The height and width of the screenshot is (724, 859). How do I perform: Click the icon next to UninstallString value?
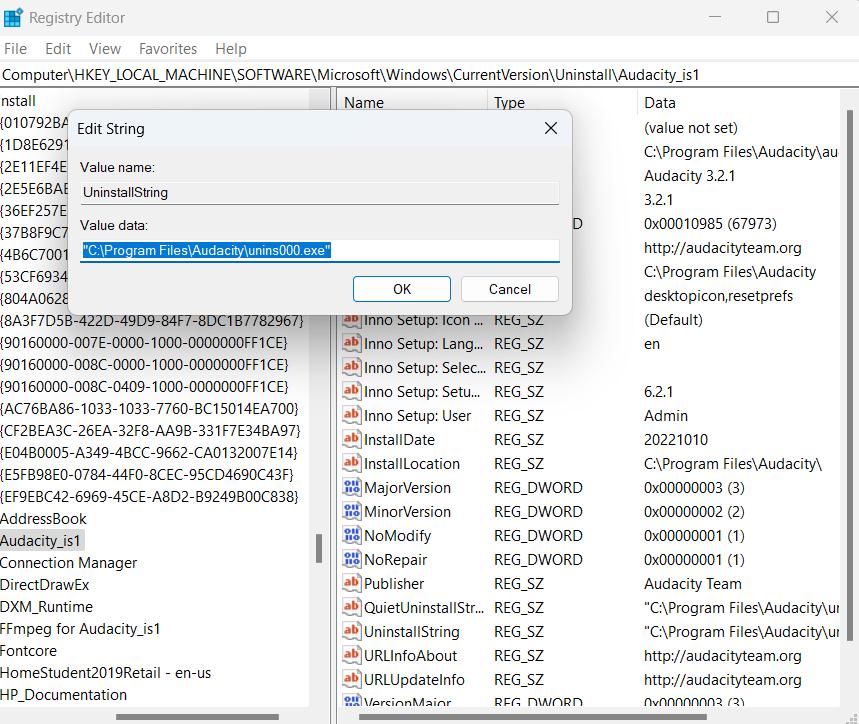pyautogui.click(x=351, y=631)
